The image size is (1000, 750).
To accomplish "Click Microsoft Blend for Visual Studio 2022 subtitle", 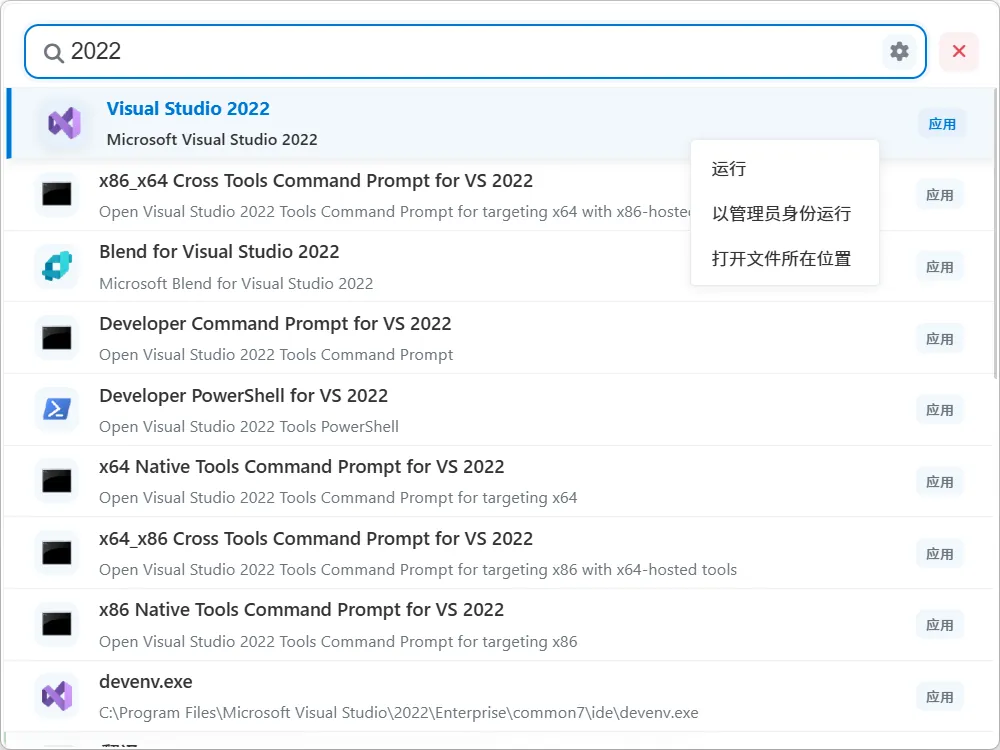I will (x=236, y=283).
